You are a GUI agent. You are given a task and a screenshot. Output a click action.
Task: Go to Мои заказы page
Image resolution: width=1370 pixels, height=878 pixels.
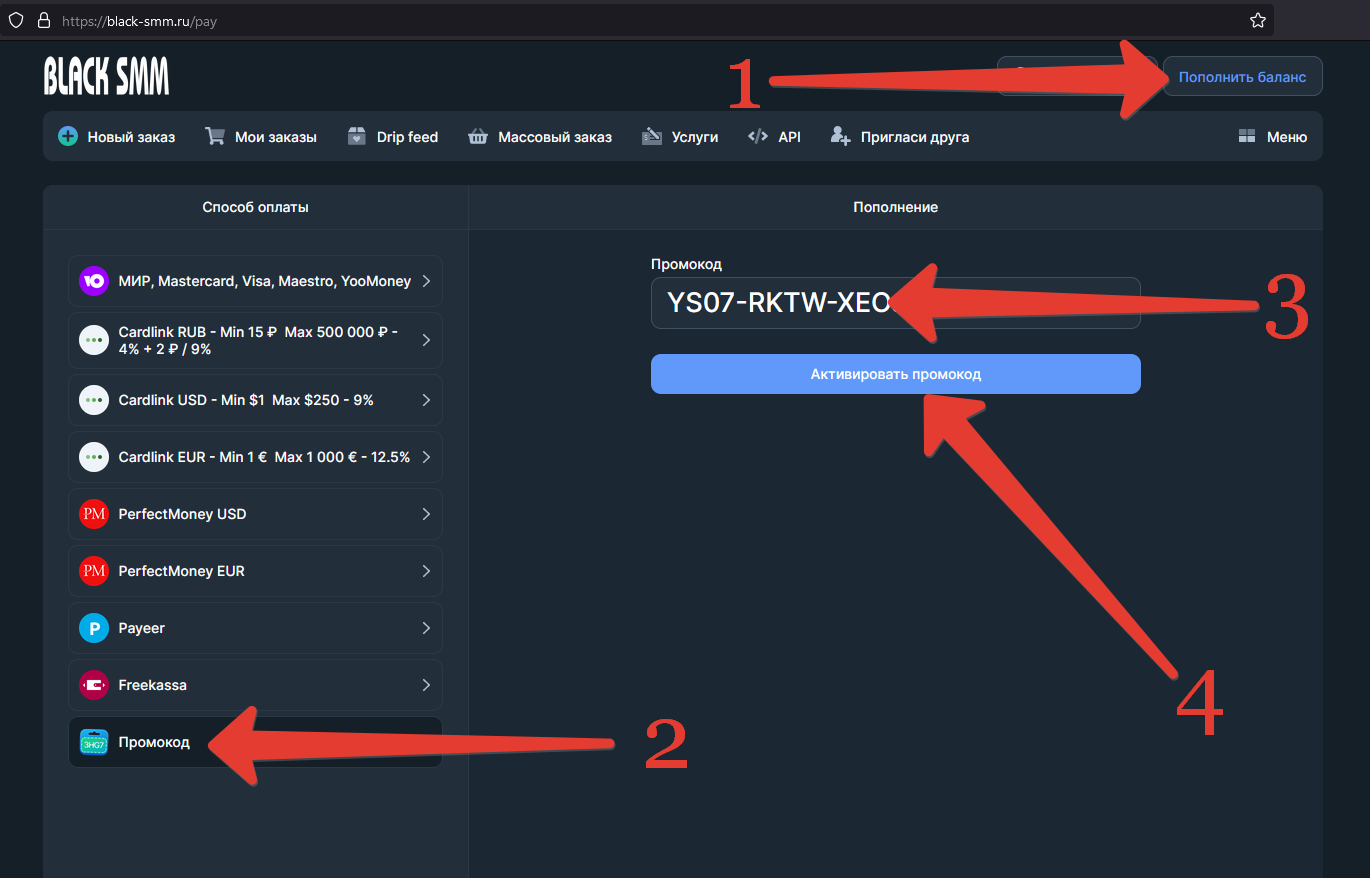pos(261,137)
